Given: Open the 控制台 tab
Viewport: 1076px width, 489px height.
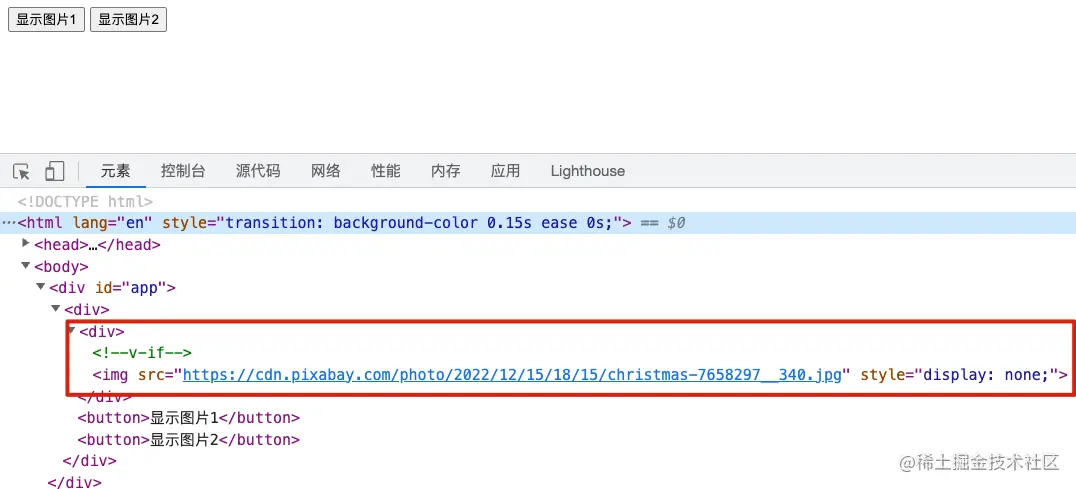Looking at the screenshot, I should pyautogui.click(x=183, y=171).
